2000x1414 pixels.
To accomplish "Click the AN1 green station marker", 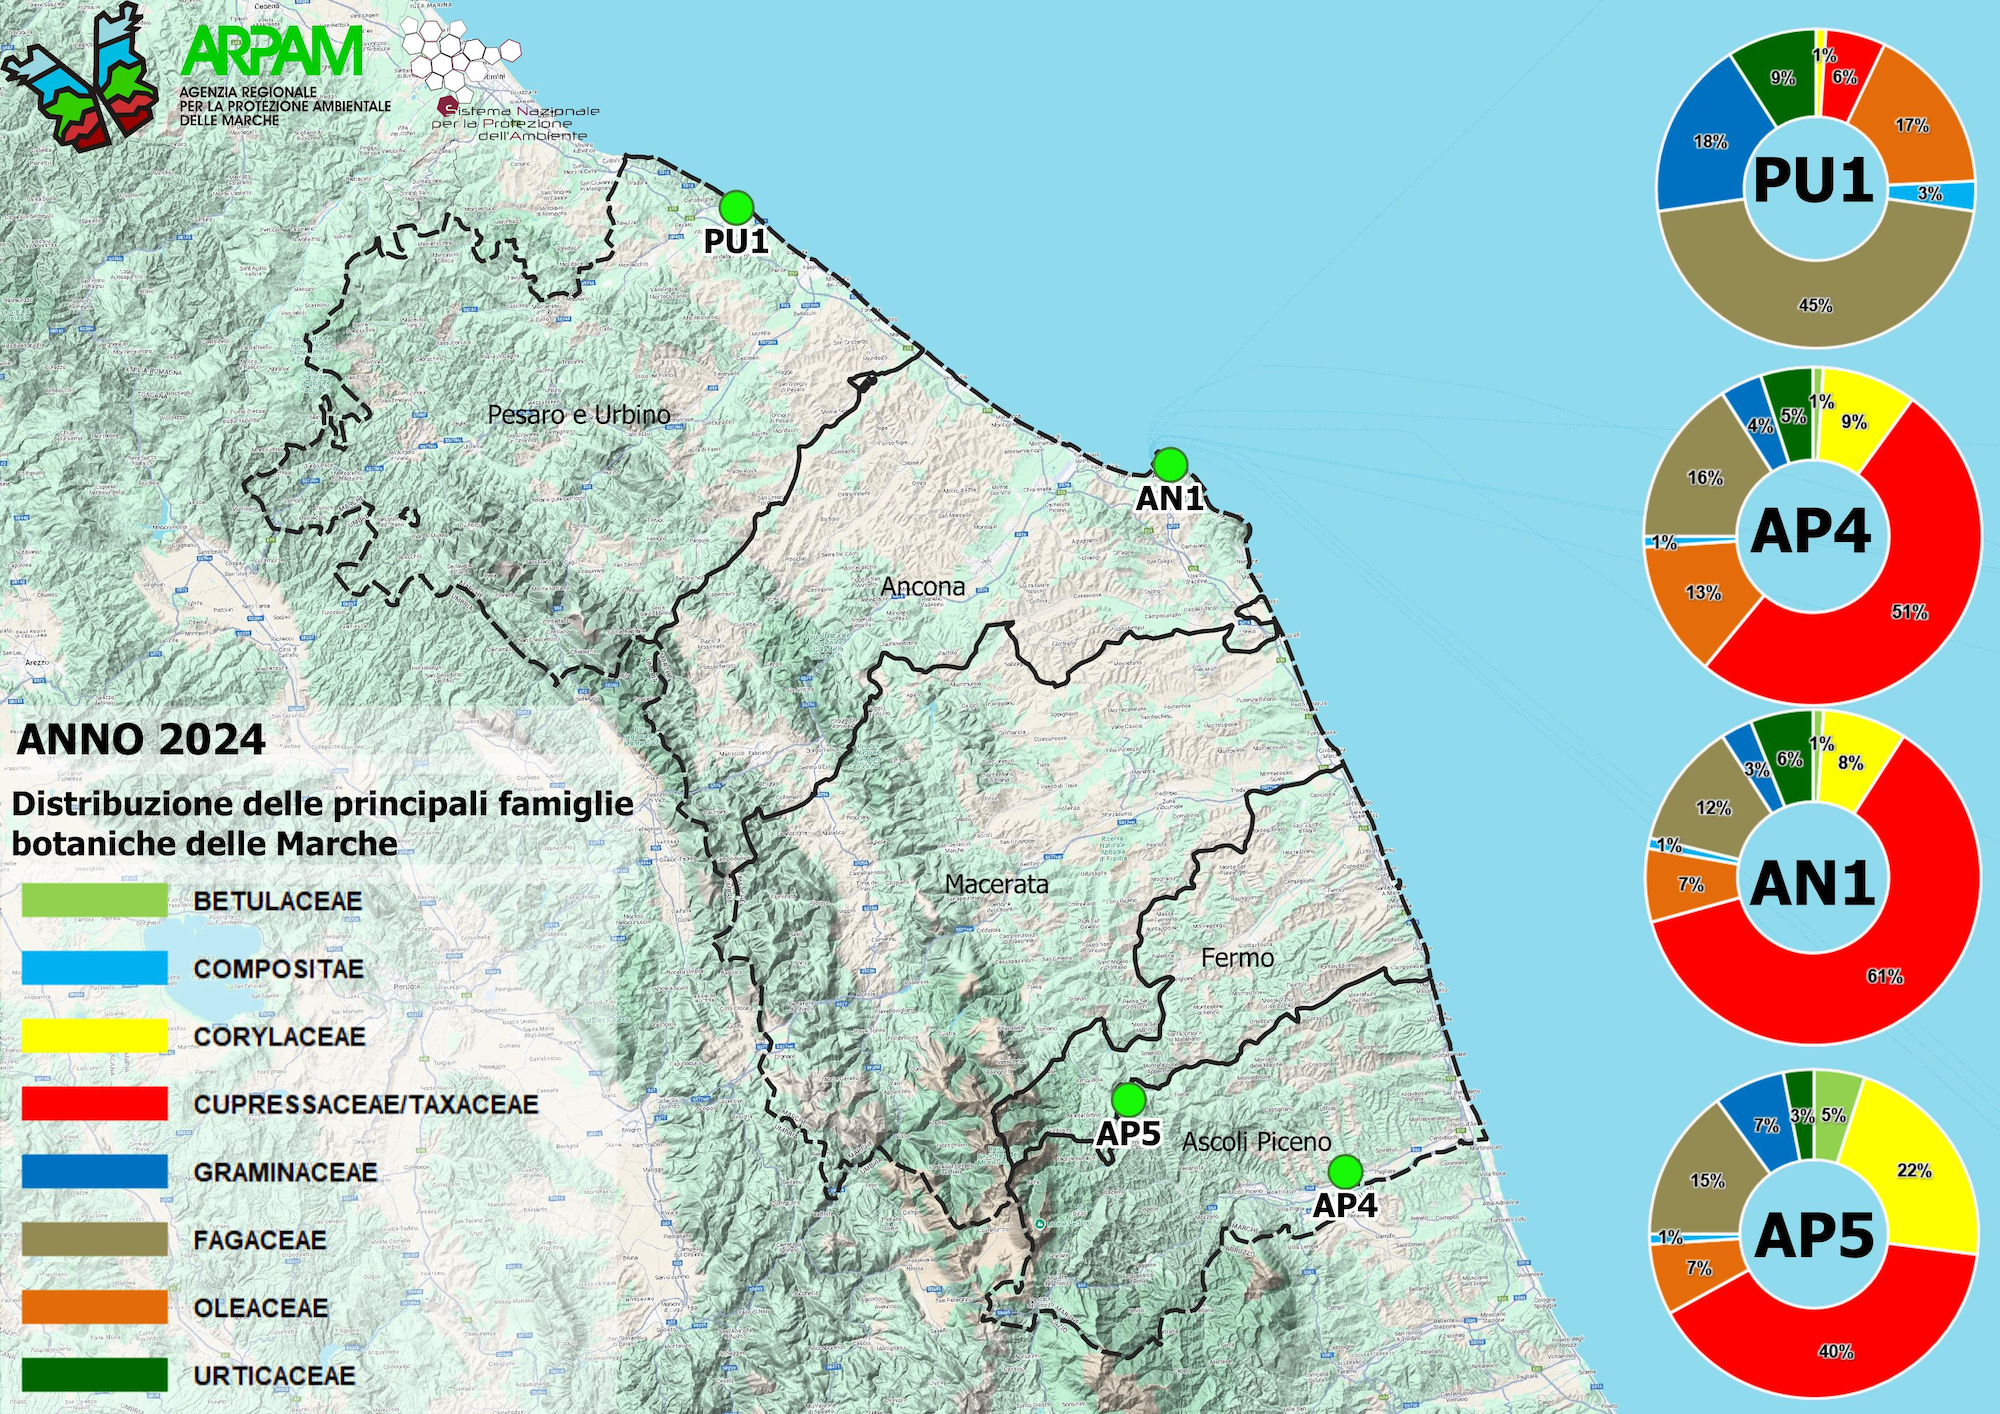I will click(1170, 464).
